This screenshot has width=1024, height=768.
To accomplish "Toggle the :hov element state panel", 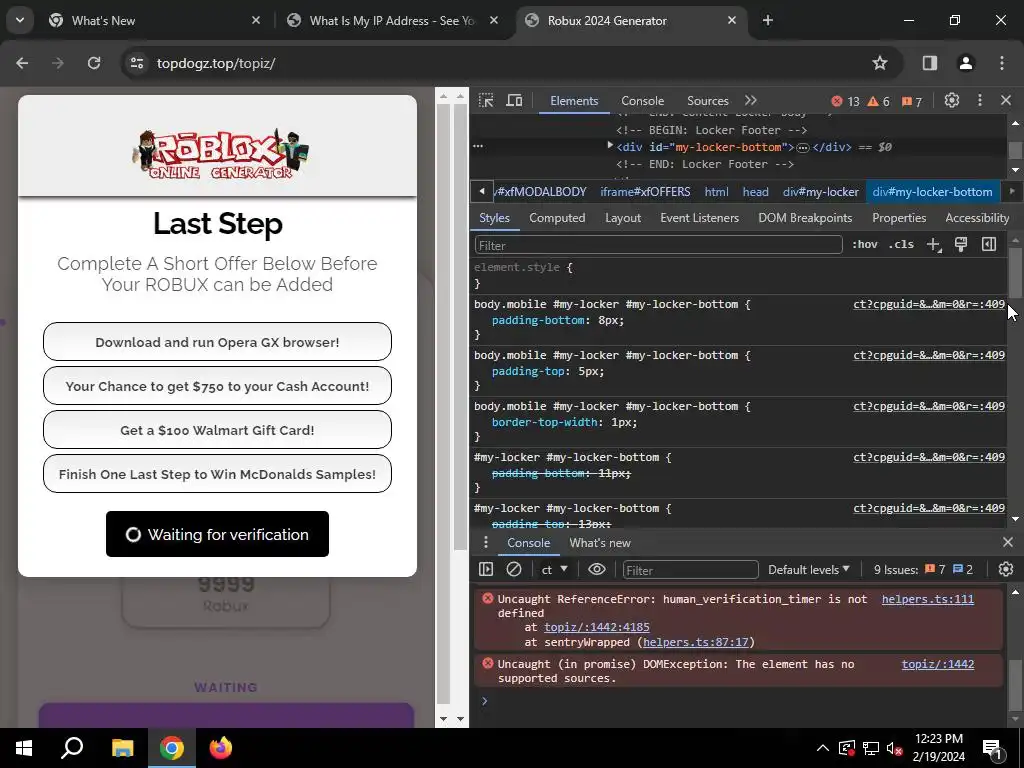I will click(x=865, y=244).
